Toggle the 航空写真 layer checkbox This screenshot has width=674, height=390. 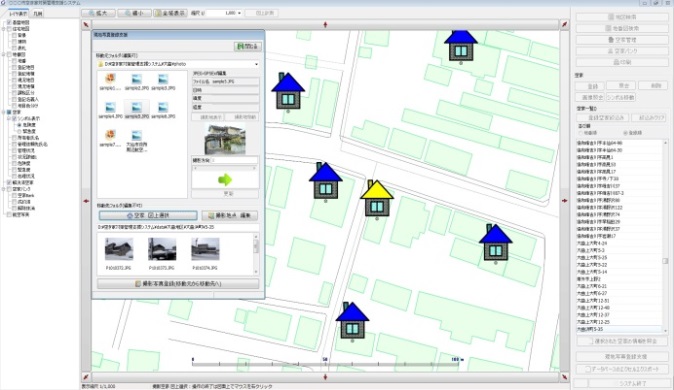tap(9, 215)
